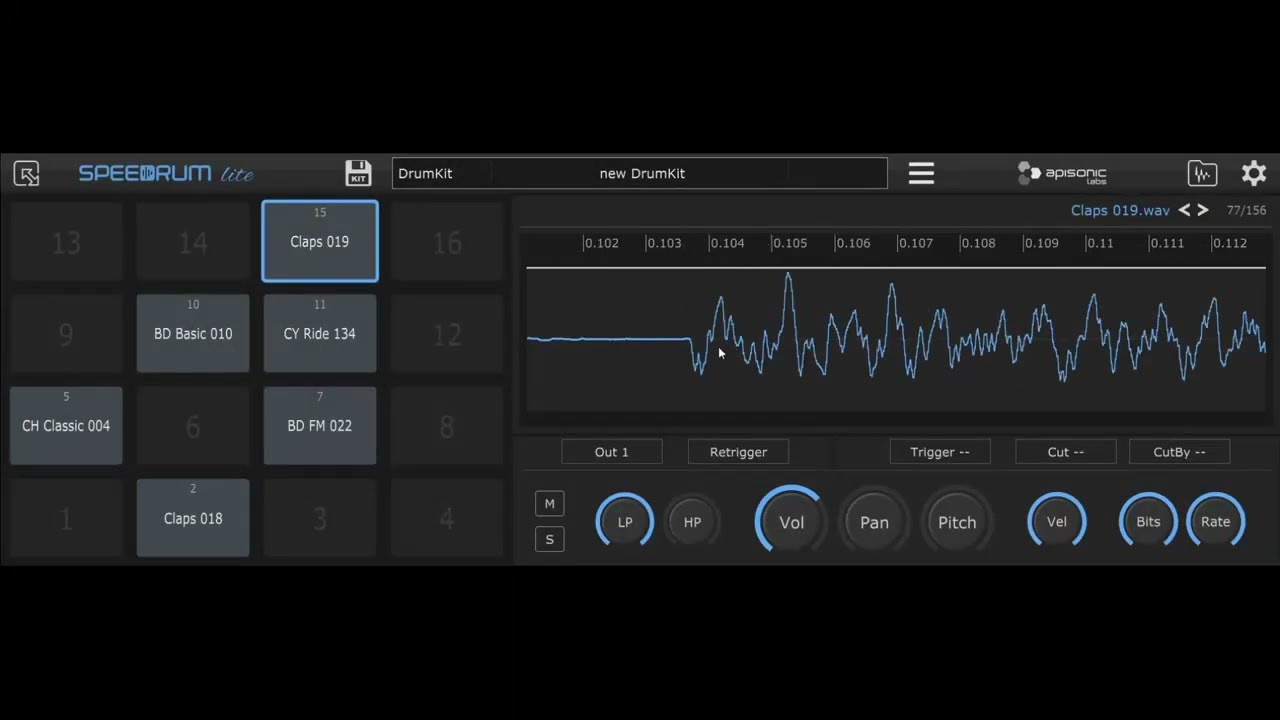Select empty pad 13
Screen dimensions: 1280x720
66,241
